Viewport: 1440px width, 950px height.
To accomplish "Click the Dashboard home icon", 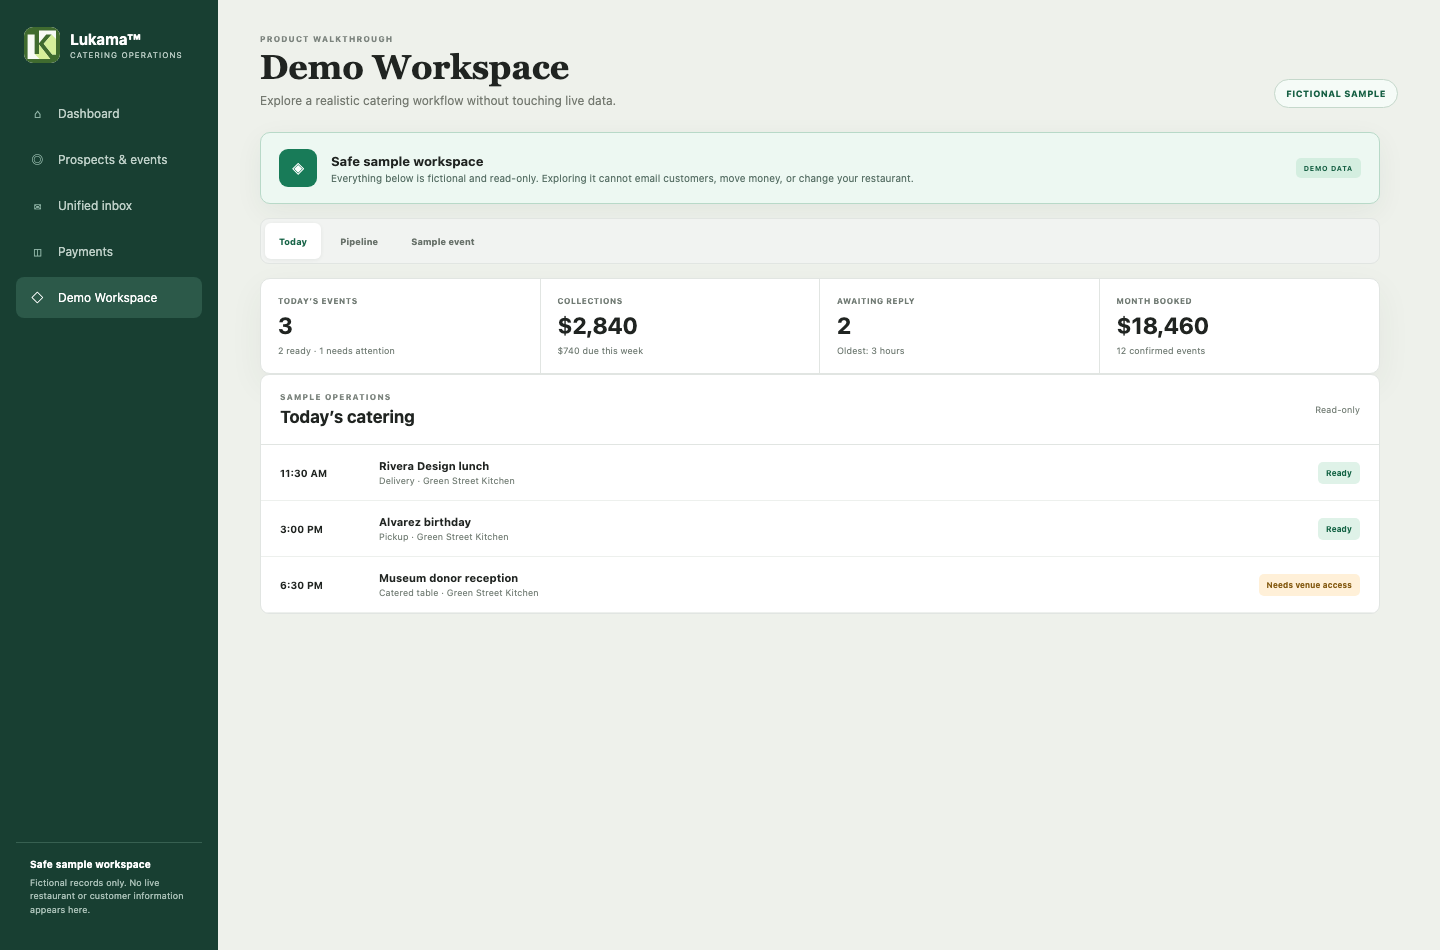I will 37,114.
